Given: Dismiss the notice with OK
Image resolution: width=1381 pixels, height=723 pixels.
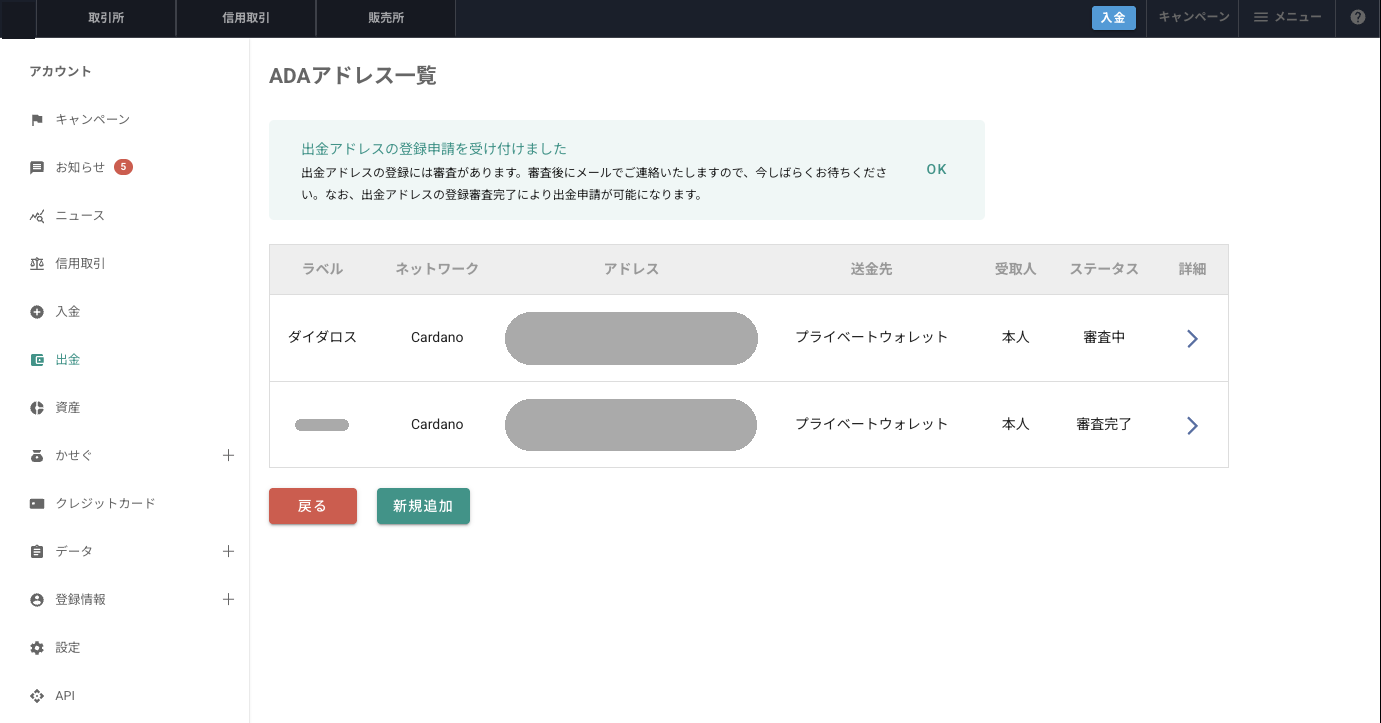Looking at the screenshot, I should click(x=937, y=169).
